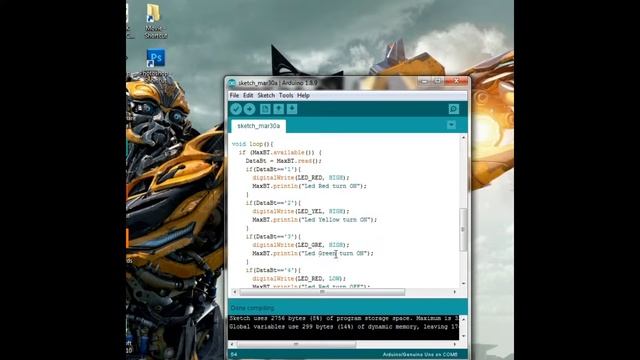Click the if(DataBt=='3') line
Screen dimensions: 640x360
(273, 237)
